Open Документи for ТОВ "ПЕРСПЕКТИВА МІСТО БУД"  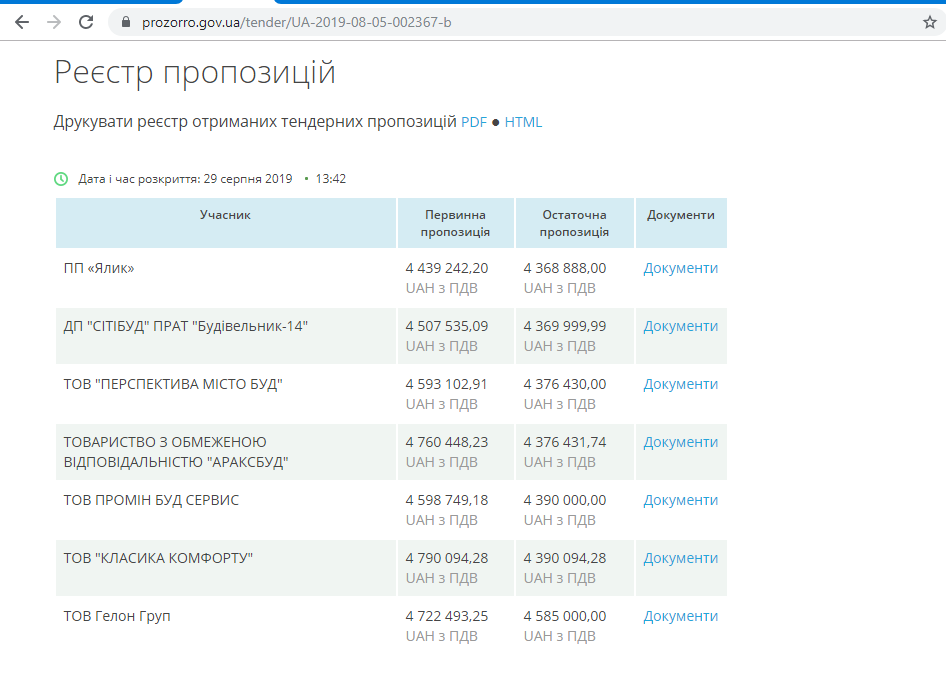point(681,384)
